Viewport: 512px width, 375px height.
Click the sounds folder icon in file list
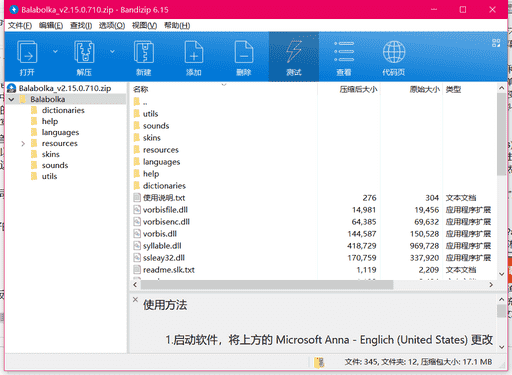pos(137,126)
